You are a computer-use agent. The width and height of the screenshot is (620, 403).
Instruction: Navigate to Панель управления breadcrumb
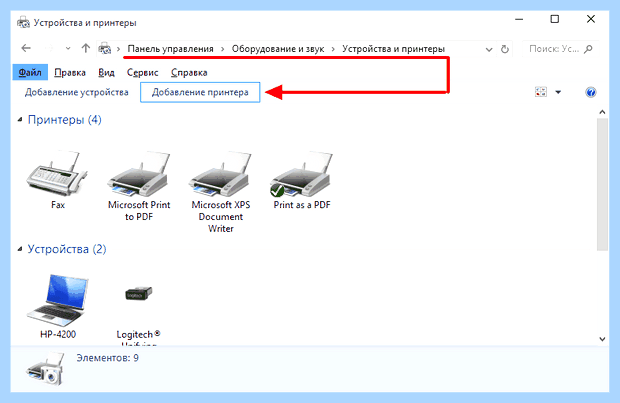click(170, 49)
